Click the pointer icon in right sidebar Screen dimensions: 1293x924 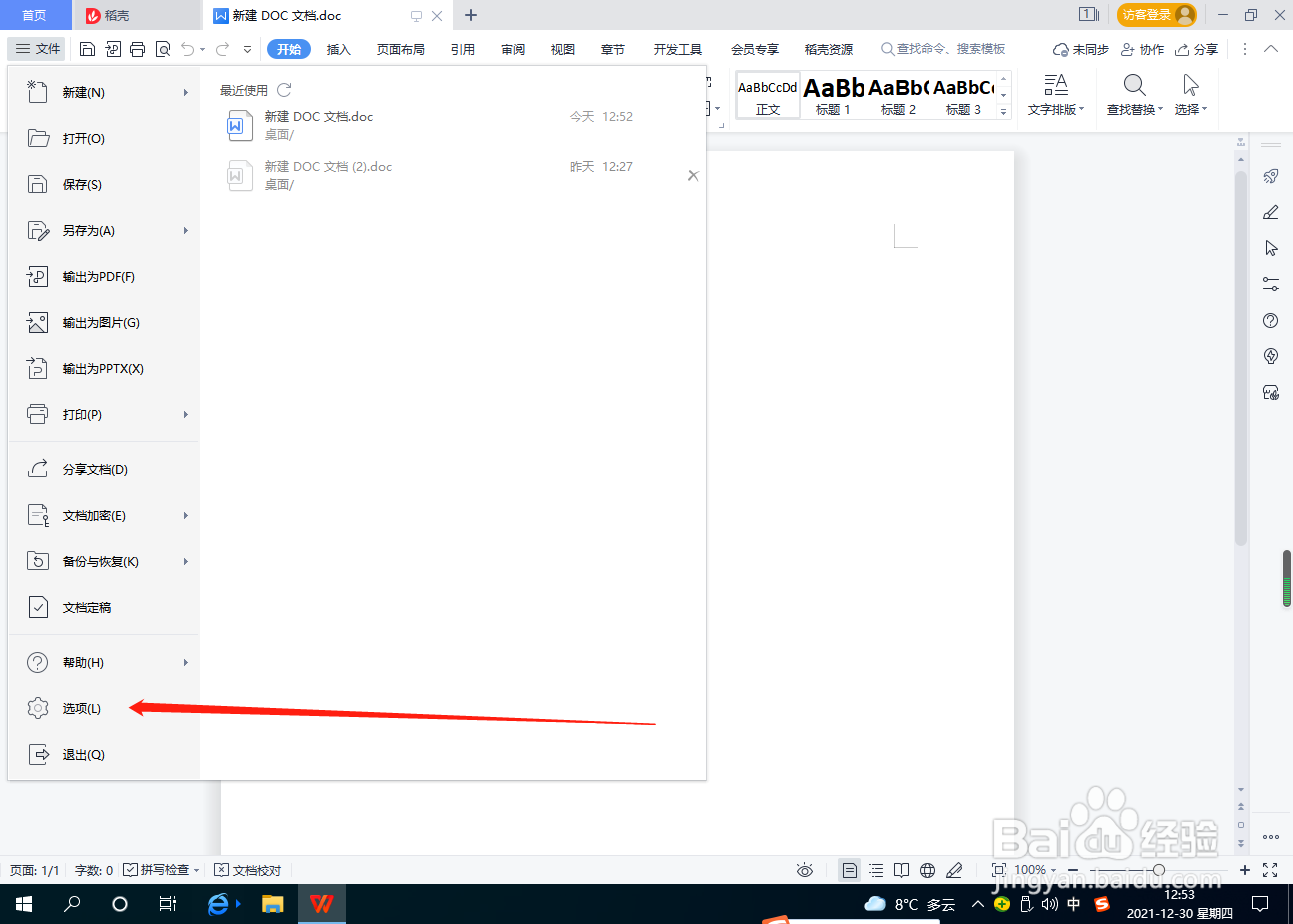click(x=1271, y=248)
